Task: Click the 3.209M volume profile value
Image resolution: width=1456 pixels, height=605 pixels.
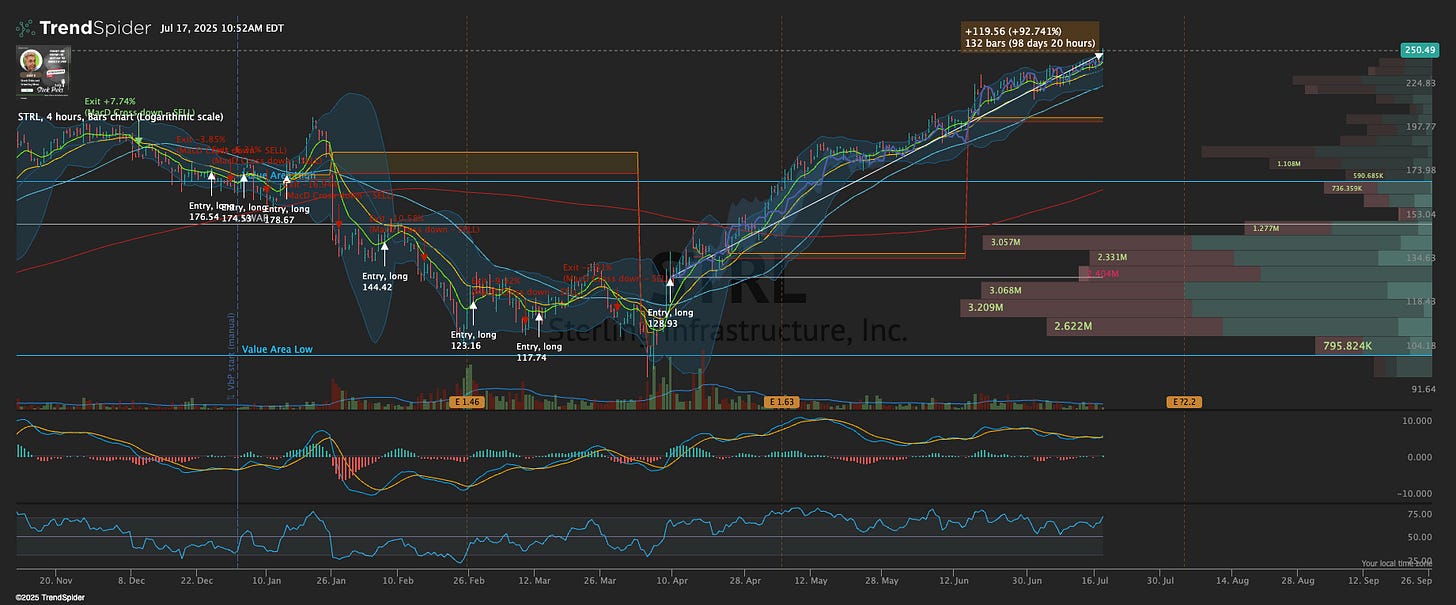Action: 985,307
